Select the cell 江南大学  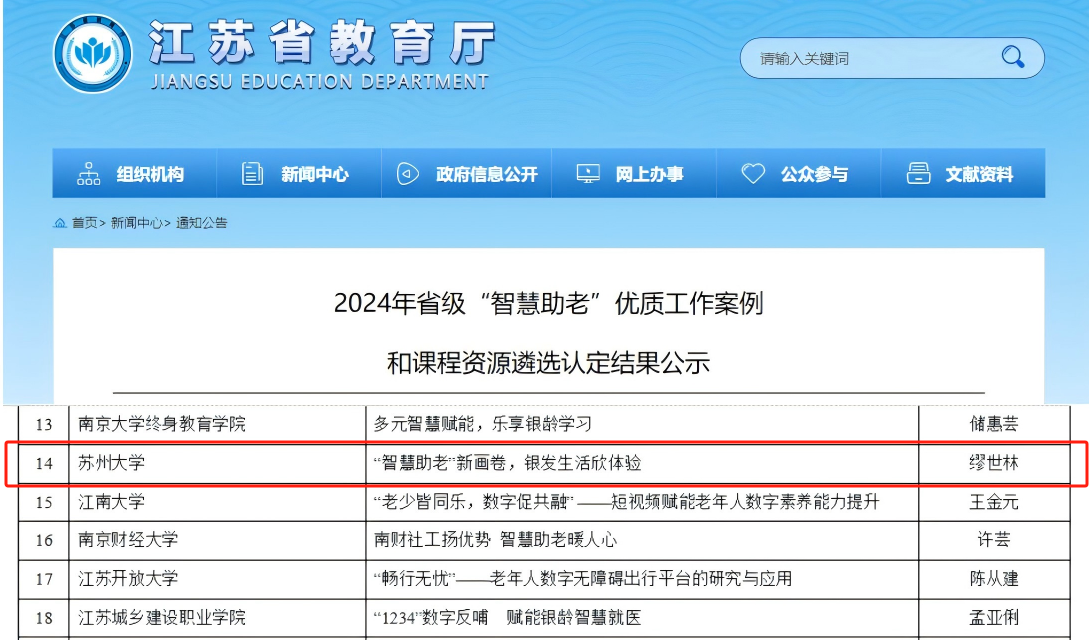point(217,502)
